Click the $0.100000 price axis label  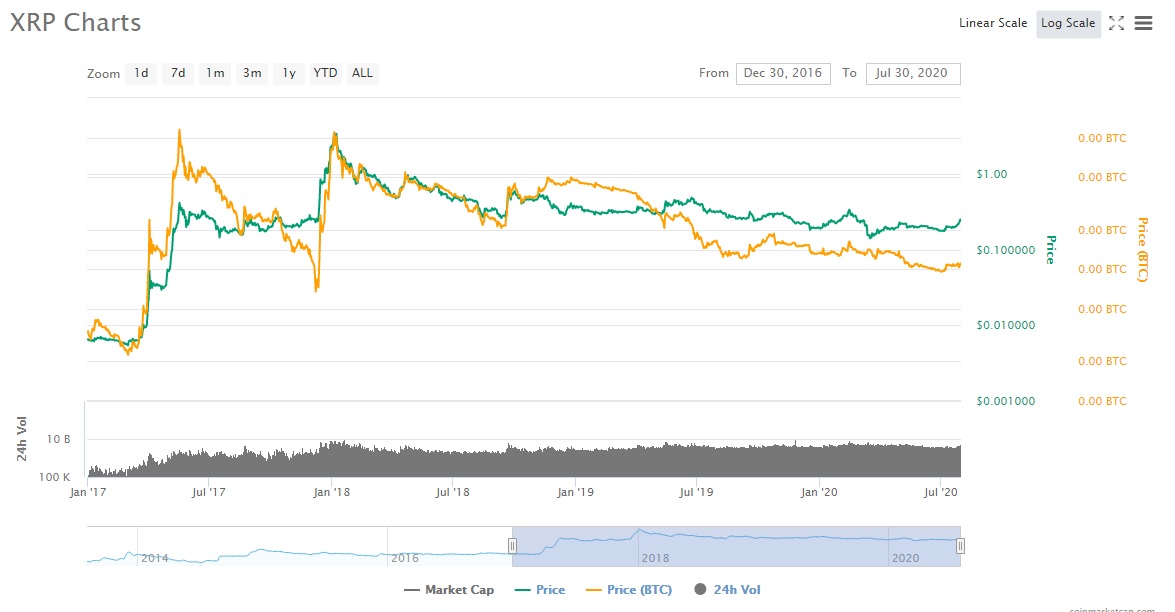[x=1006, y=250]
